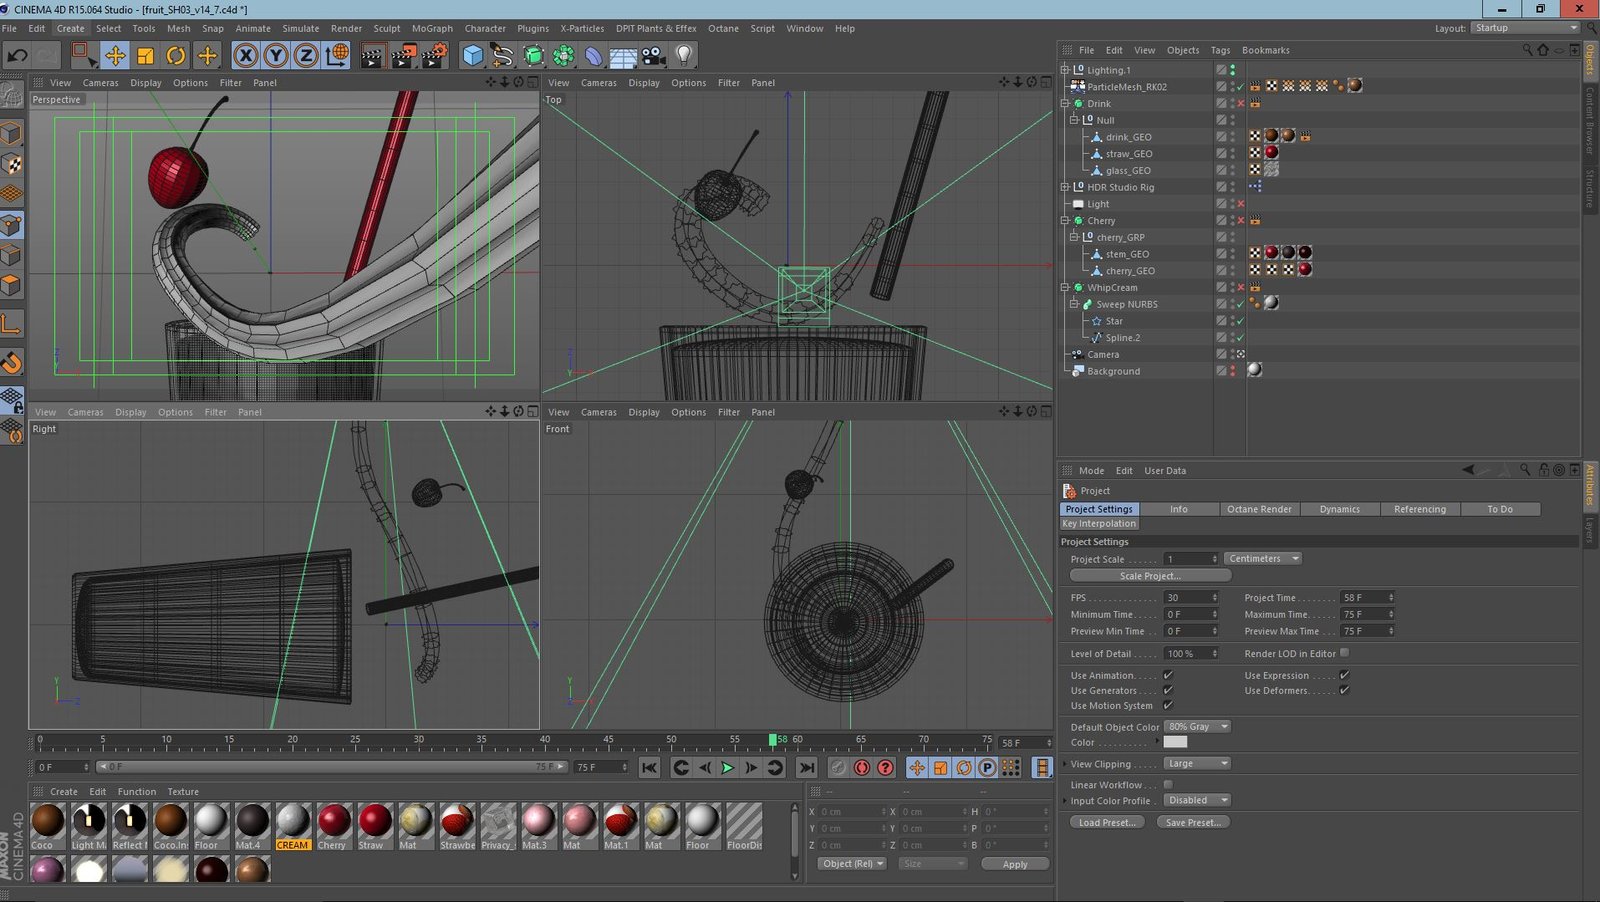Open the Default Object Color dropdown
The height and width of the screenshot is (902, 1600).
click(x=1197, y=727)
